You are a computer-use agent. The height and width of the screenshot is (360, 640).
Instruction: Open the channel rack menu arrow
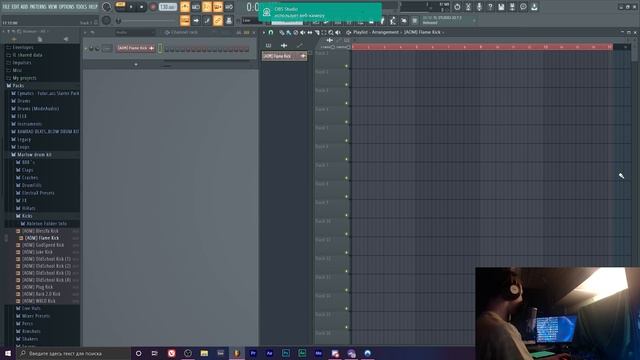(x=85, y=32)
